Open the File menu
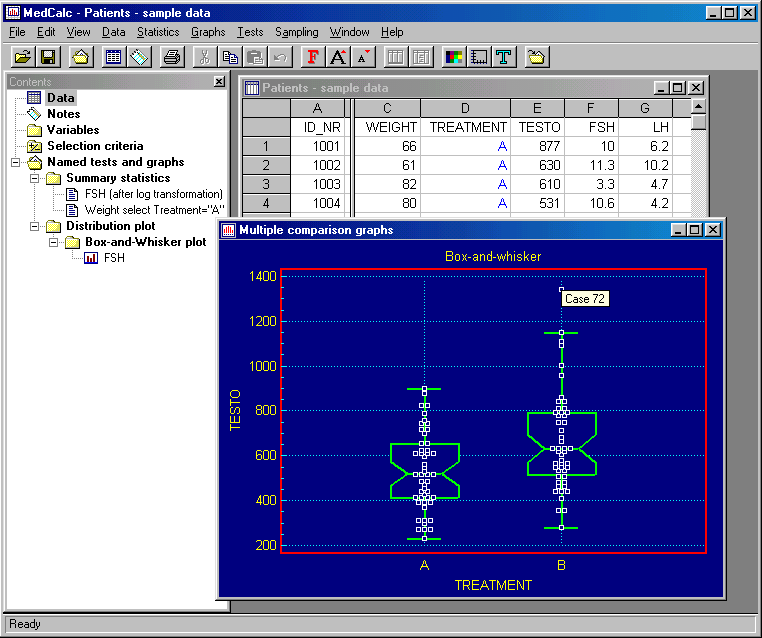This screenshot has width=762, height=638. click(17, 32)
